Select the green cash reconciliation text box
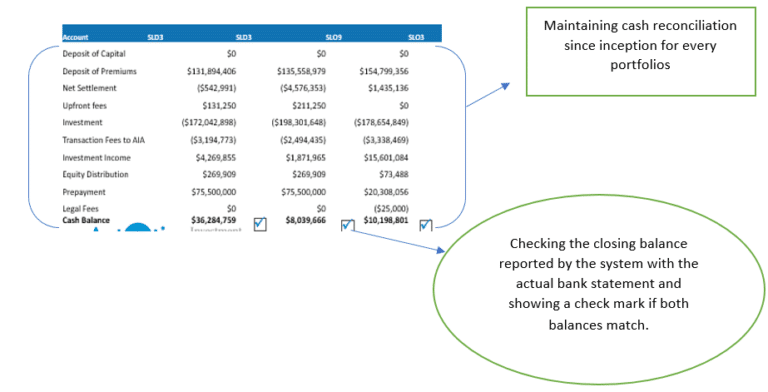The width and height of the screenshot is (768, 392). (641, 51)
